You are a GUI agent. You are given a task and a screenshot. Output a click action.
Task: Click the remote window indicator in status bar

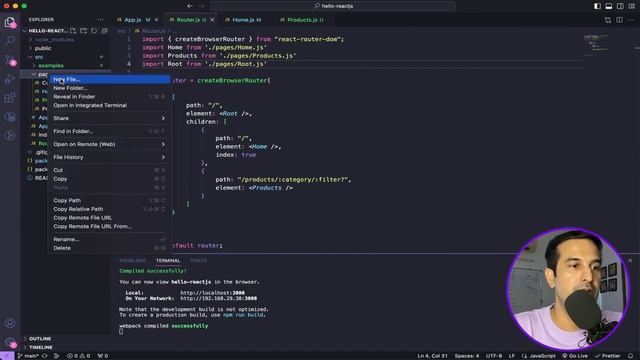tap(7, 356)
